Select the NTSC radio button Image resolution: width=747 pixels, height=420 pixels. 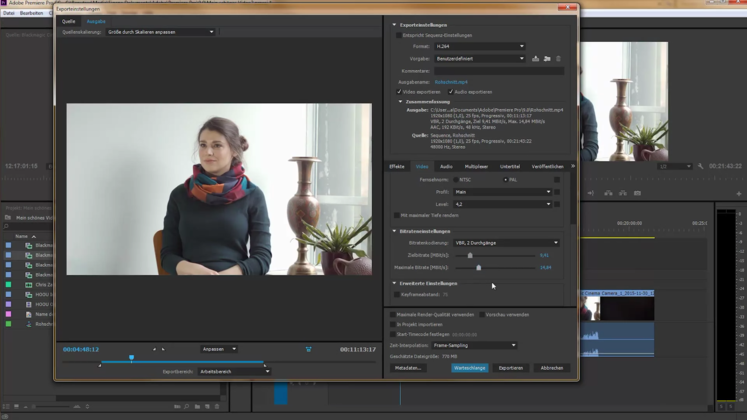455,179
